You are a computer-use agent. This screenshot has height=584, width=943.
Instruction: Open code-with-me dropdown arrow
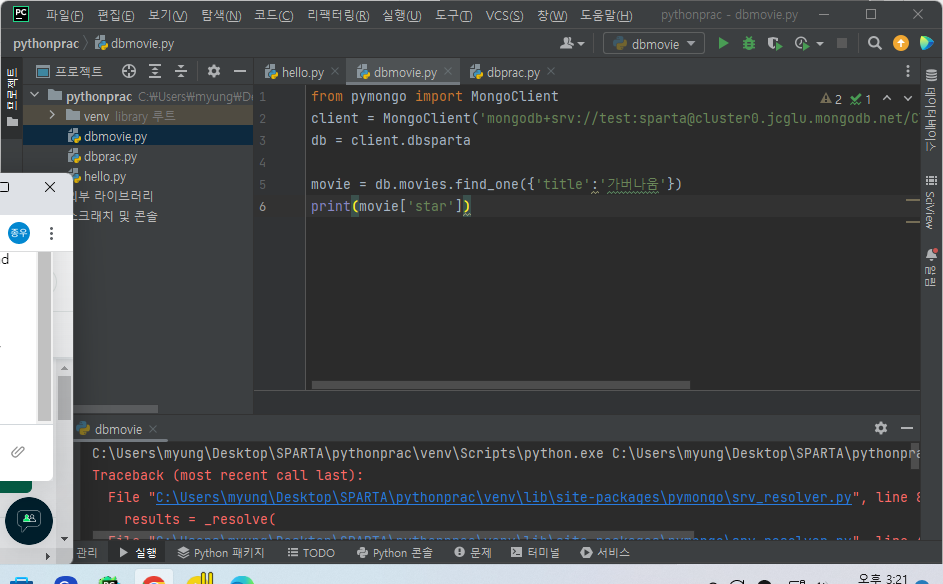point(581,44)
